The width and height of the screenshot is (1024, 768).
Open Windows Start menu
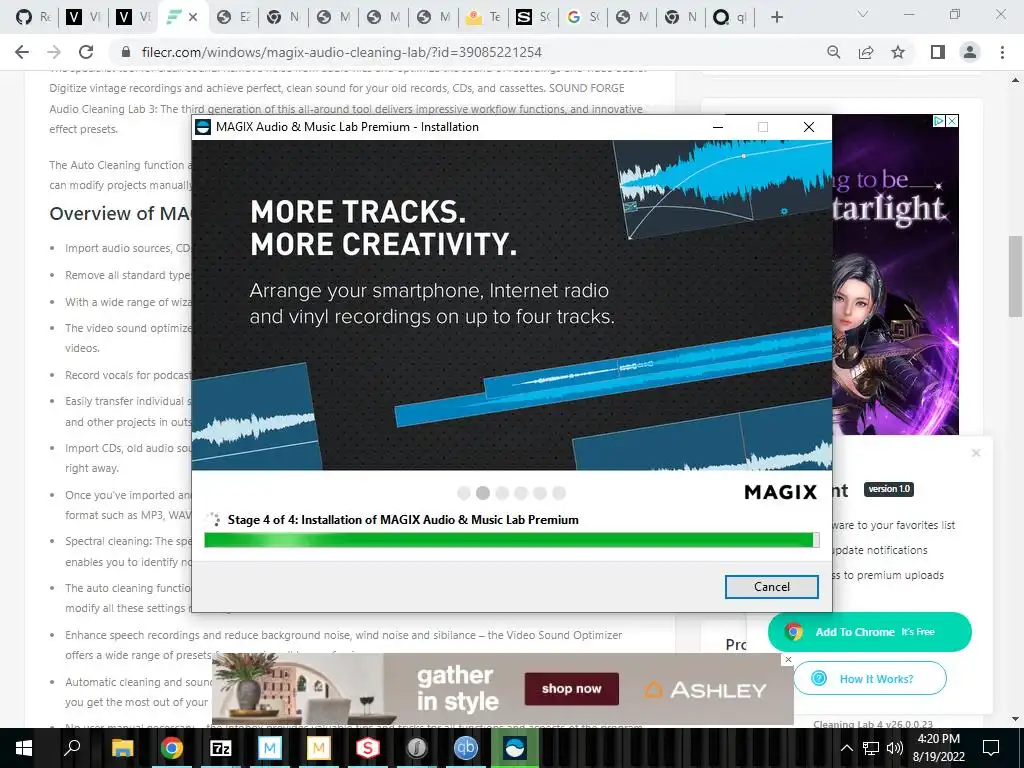coord(23,748)
